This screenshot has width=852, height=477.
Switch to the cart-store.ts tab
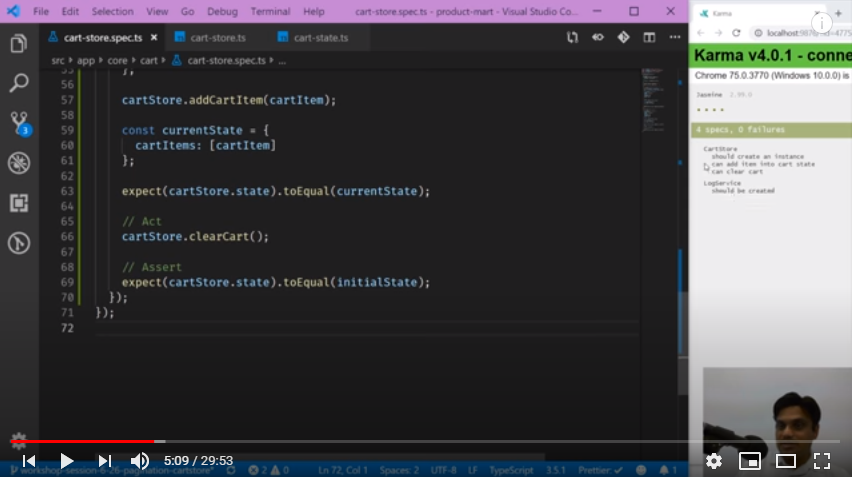pyautogui.click(x=217, y=37)
